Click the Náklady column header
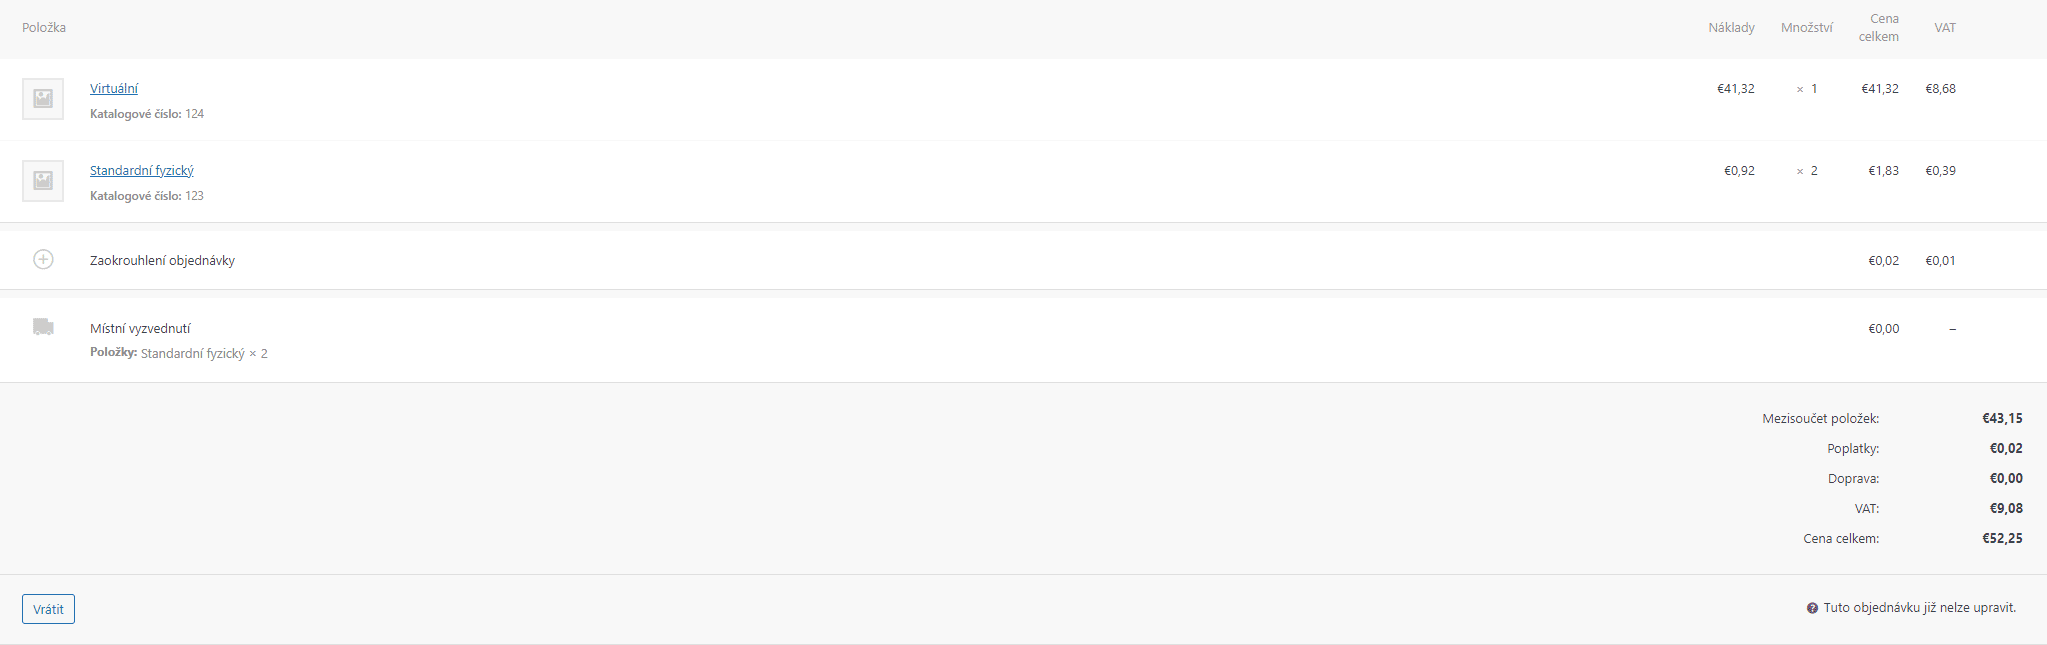This screenshot has width=2047, height=645. coord(1731,28)
